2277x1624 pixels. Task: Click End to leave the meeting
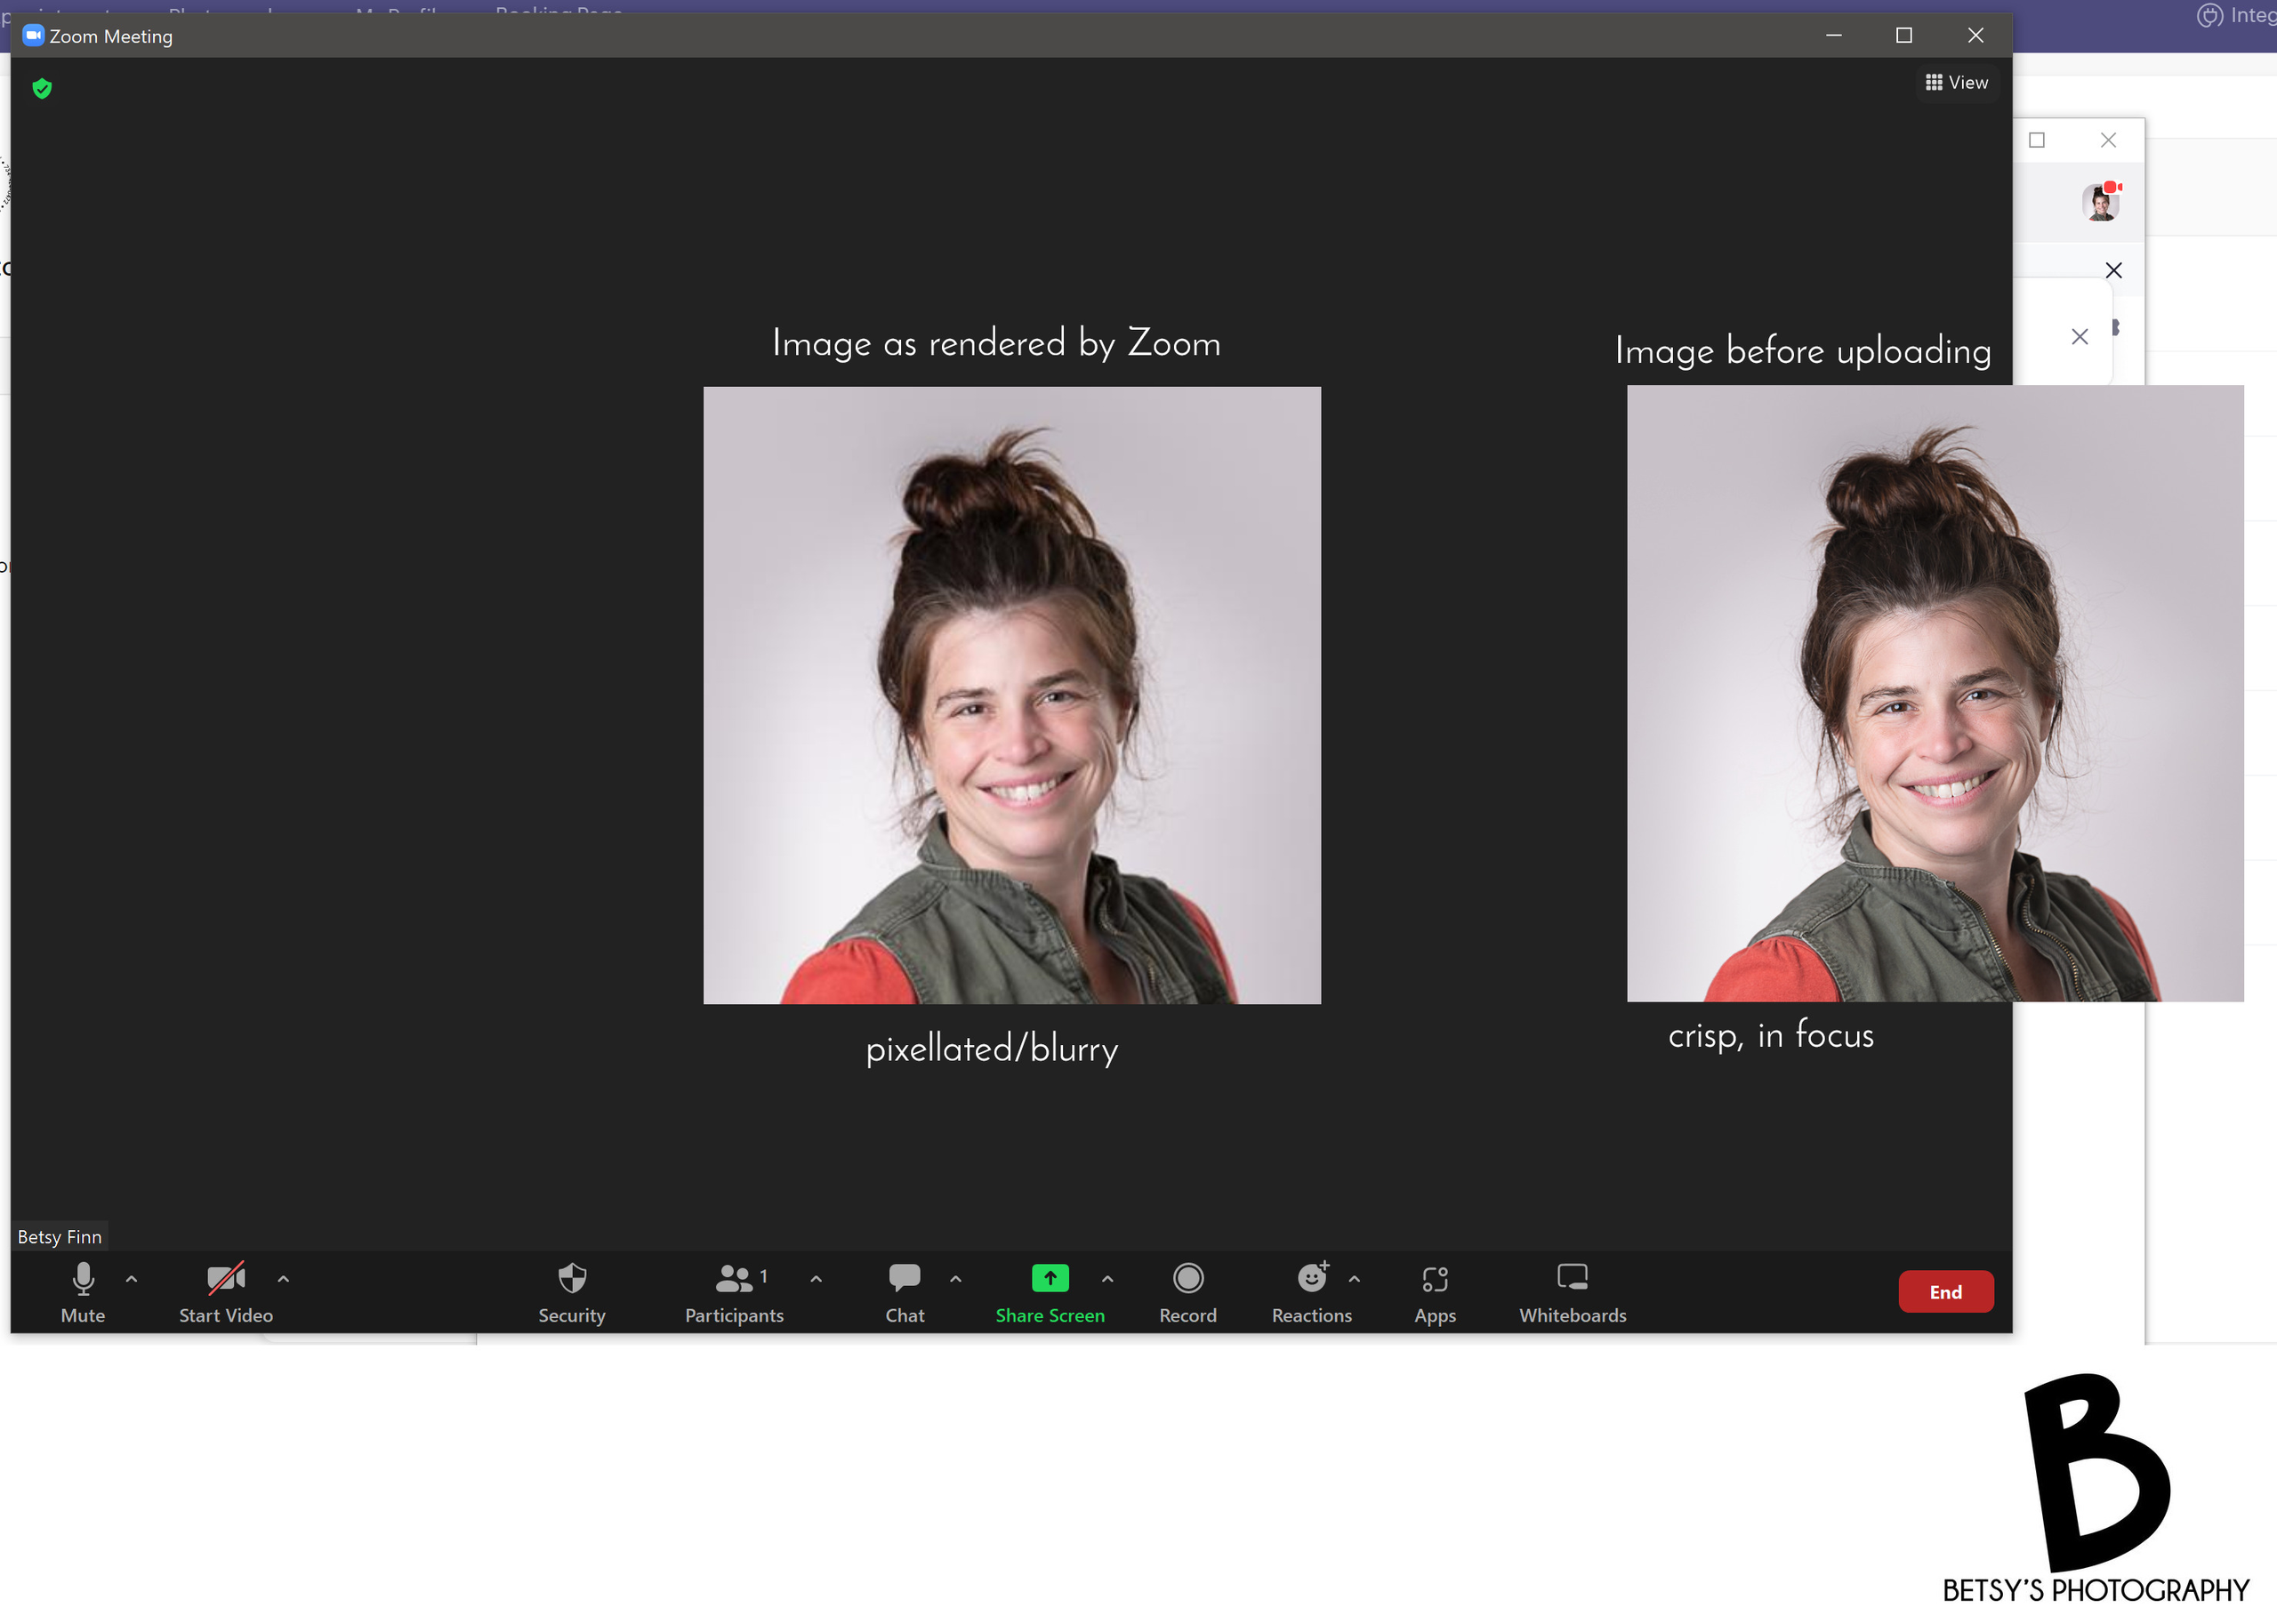click(x=1944, y=1291)
